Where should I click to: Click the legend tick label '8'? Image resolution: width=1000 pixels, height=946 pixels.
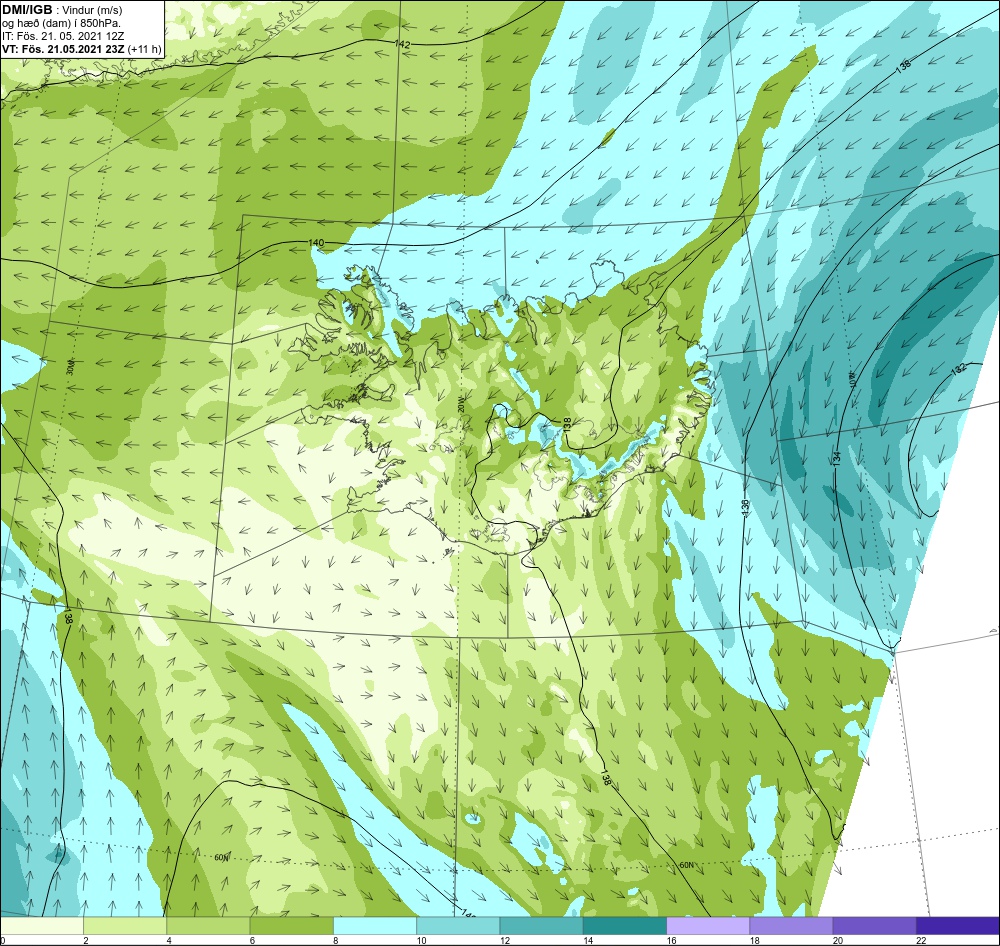335,940
